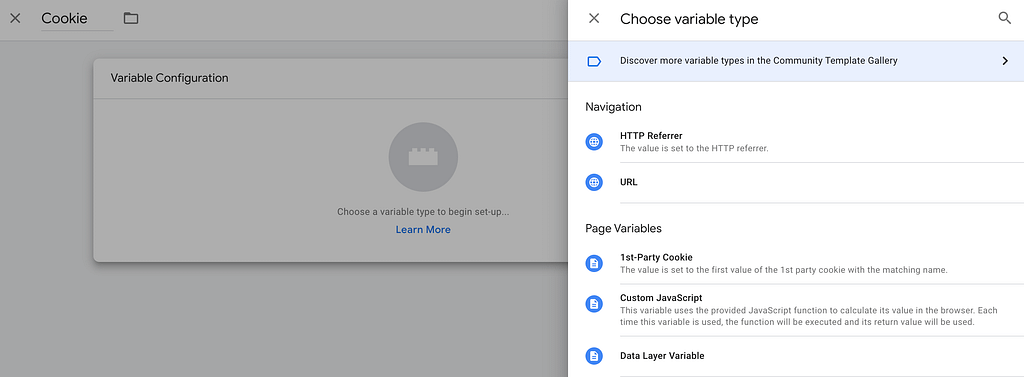Click the tag icon in Community Template banner
This screenshot has height=377, width=1024.
click(x=594, y=61)
